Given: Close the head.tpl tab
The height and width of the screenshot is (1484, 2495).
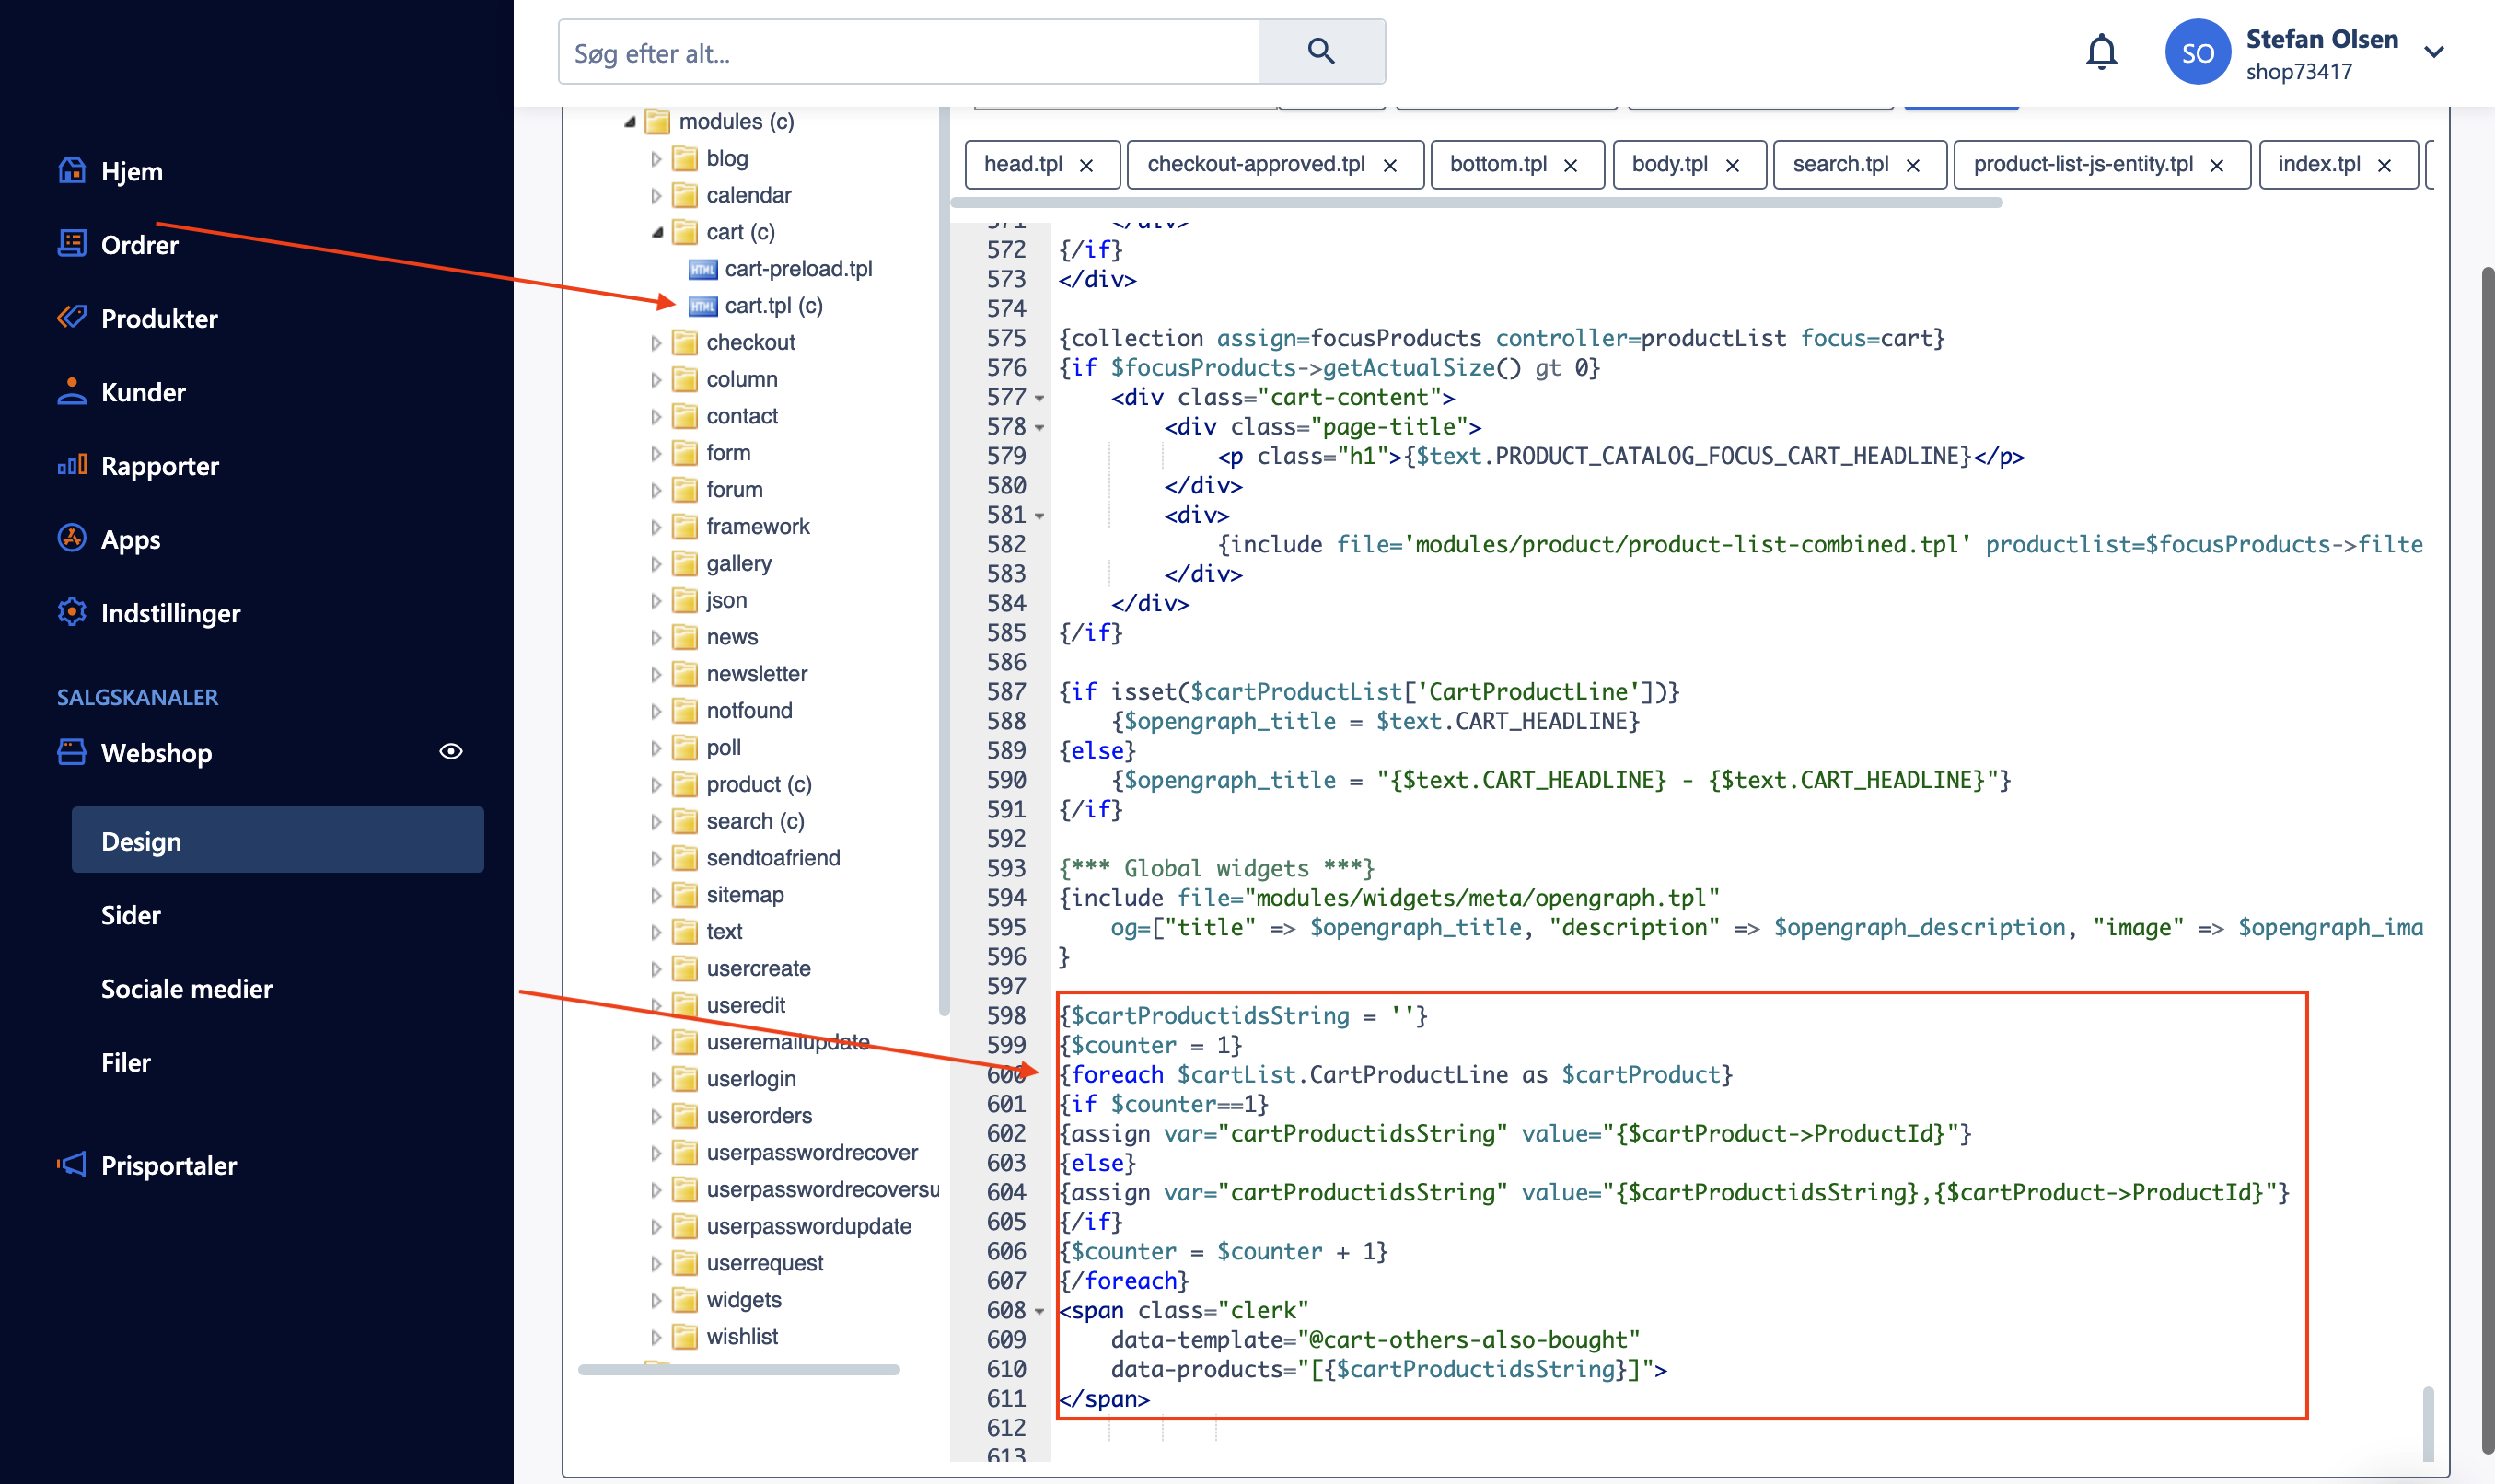Looking at the screenshot, I should point(1086,166).
